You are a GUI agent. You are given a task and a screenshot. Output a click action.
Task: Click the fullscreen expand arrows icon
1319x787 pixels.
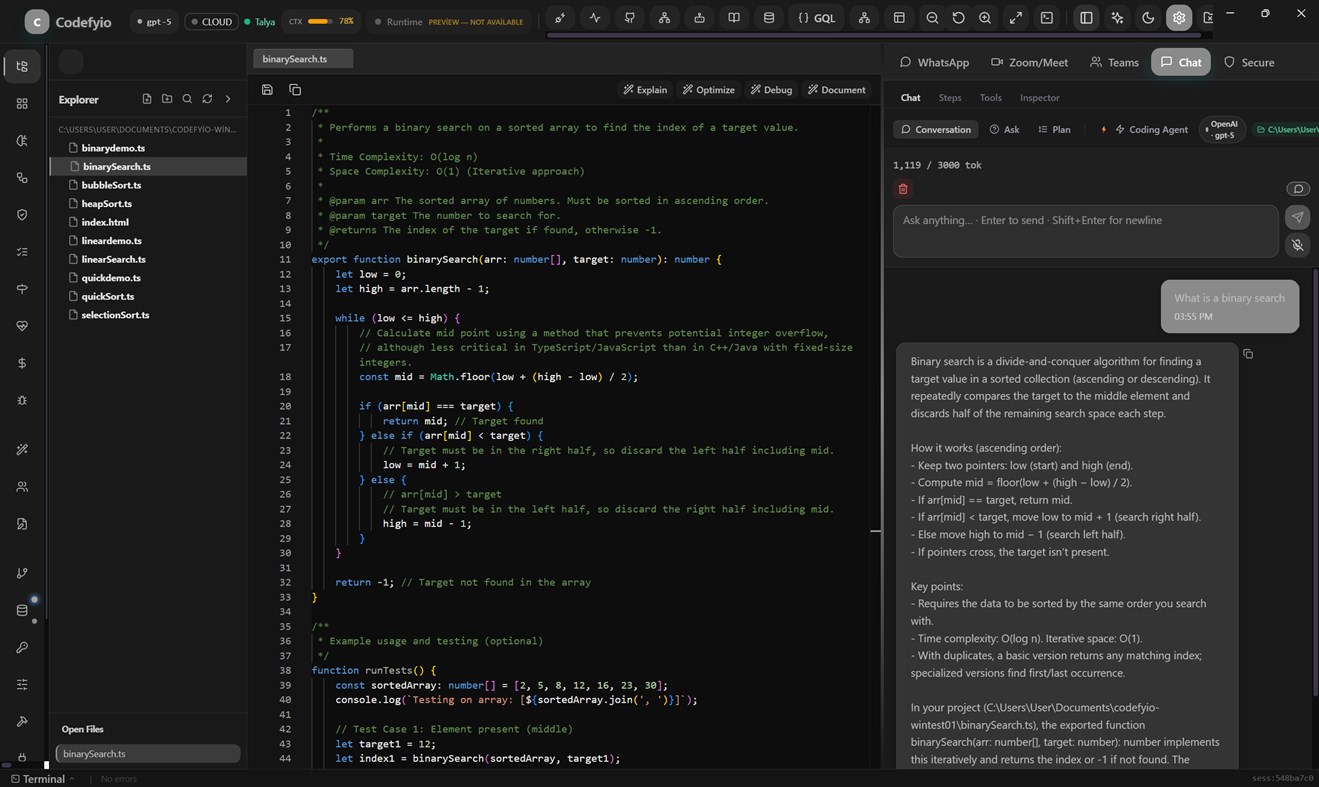coord(1016,18)
